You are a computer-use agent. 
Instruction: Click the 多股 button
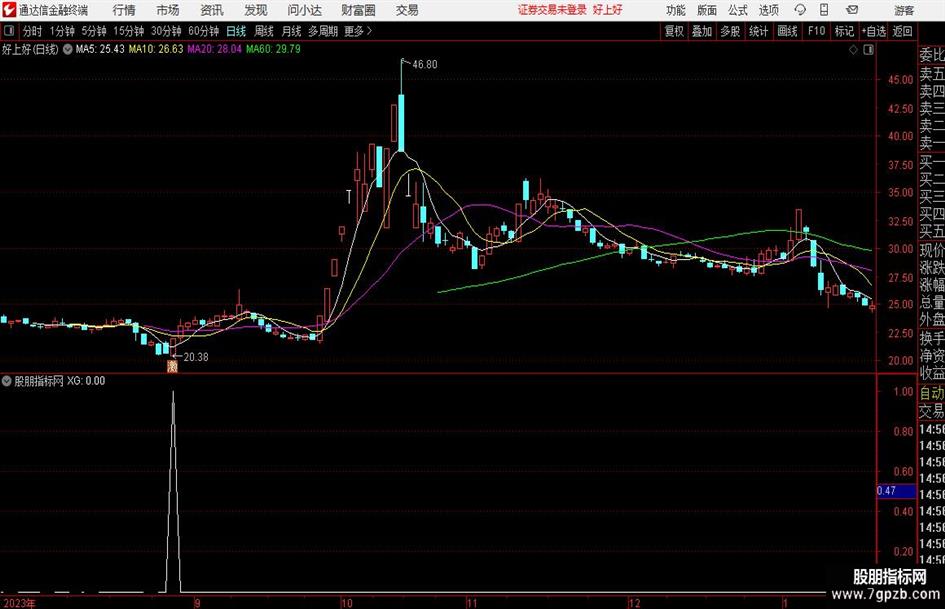(730, 31)
